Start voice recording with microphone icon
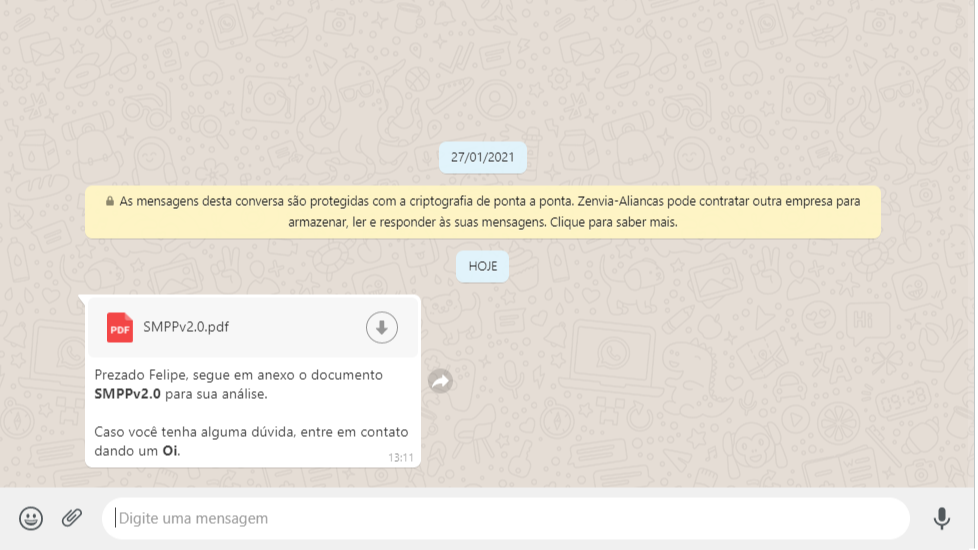978x550 pixels. pyautogui.click(x=941, y=518)
